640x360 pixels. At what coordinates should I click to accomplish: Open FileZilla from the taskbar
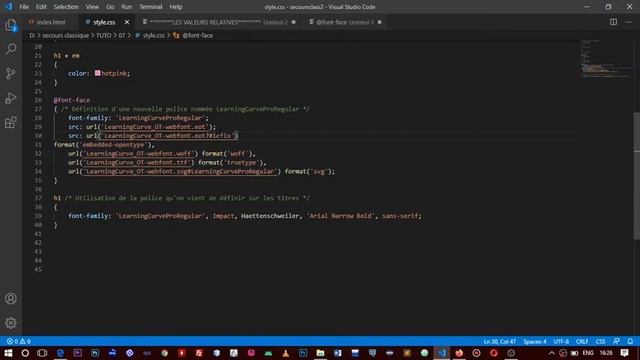[x=199, y=353]
